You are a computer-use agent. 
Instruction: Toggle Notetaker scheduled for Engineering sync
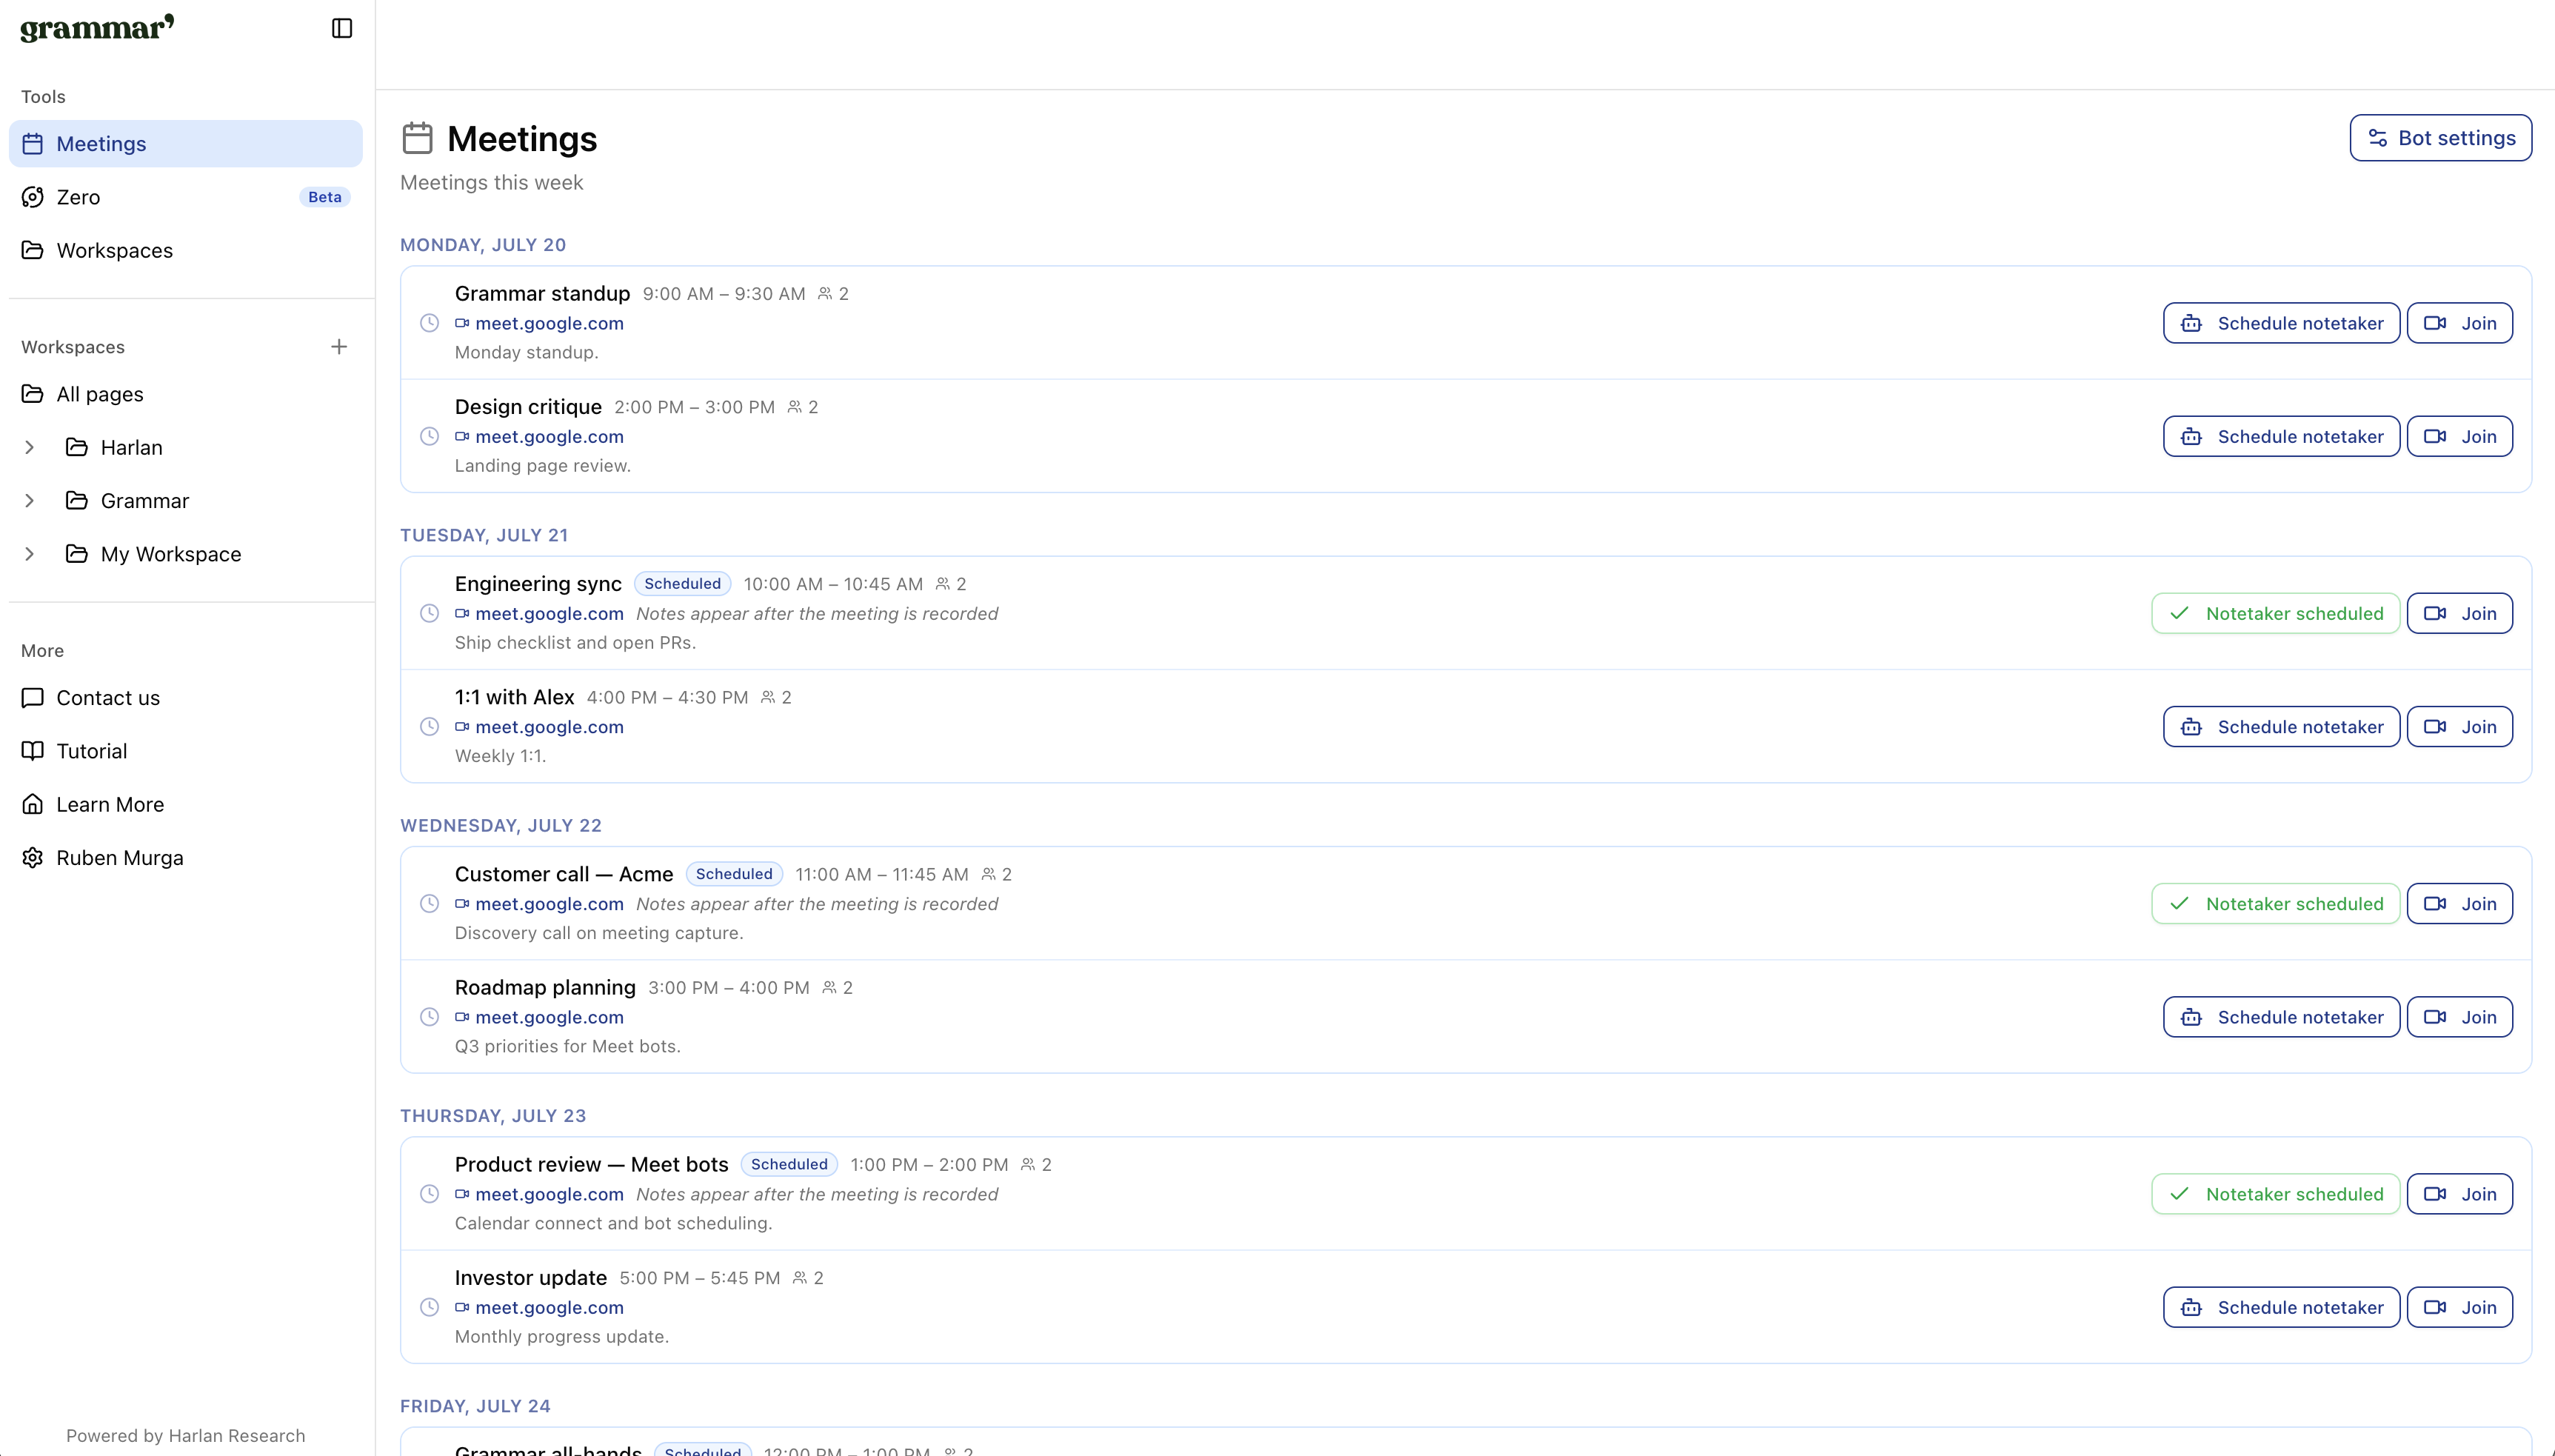(2275, 613)
